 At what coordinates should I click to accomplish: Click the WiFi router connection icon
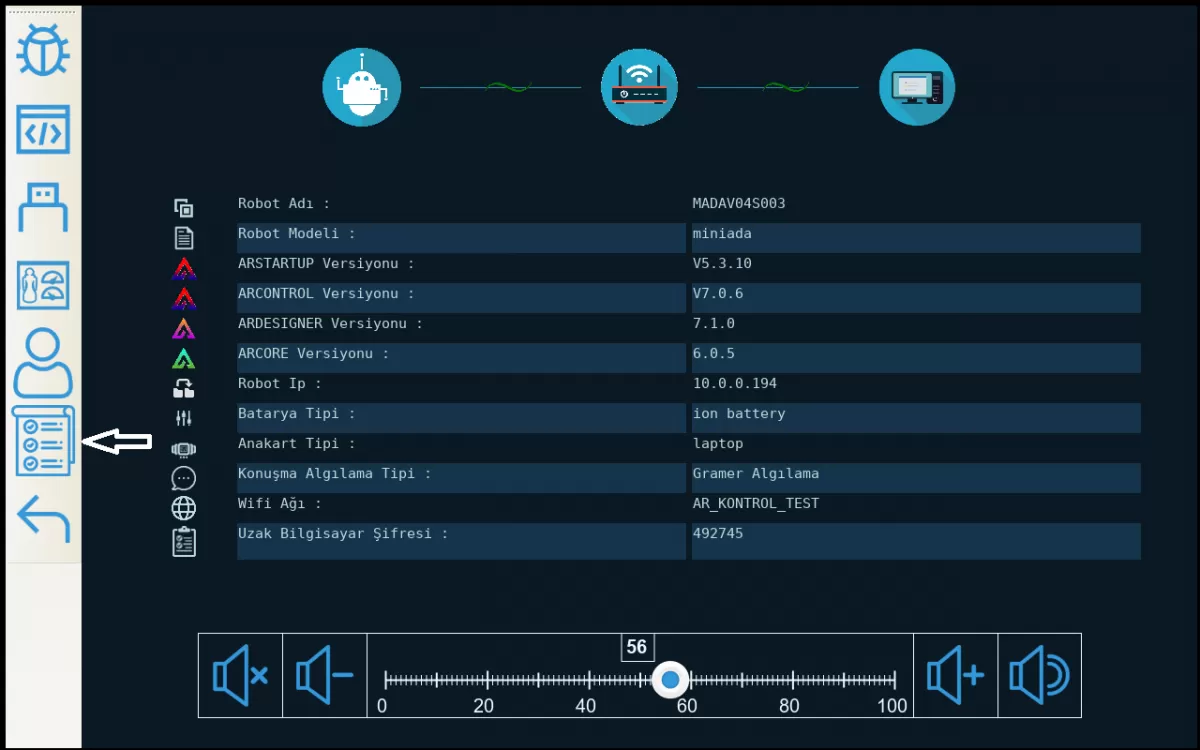click(x=639, y=87)
